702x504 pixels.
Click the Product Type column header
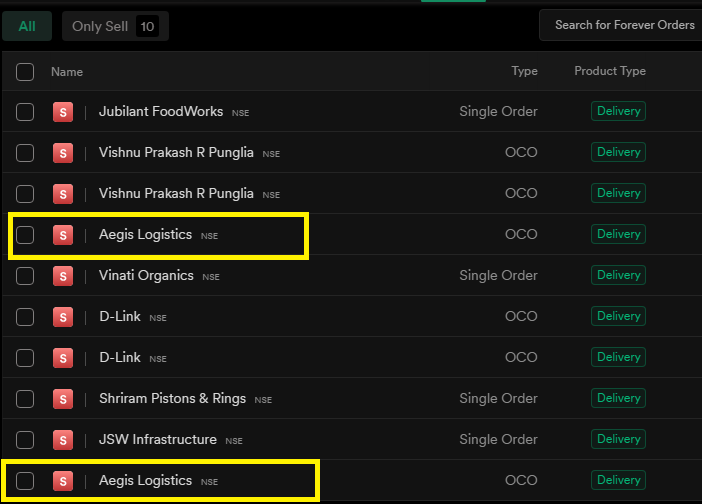pos(610,71)
